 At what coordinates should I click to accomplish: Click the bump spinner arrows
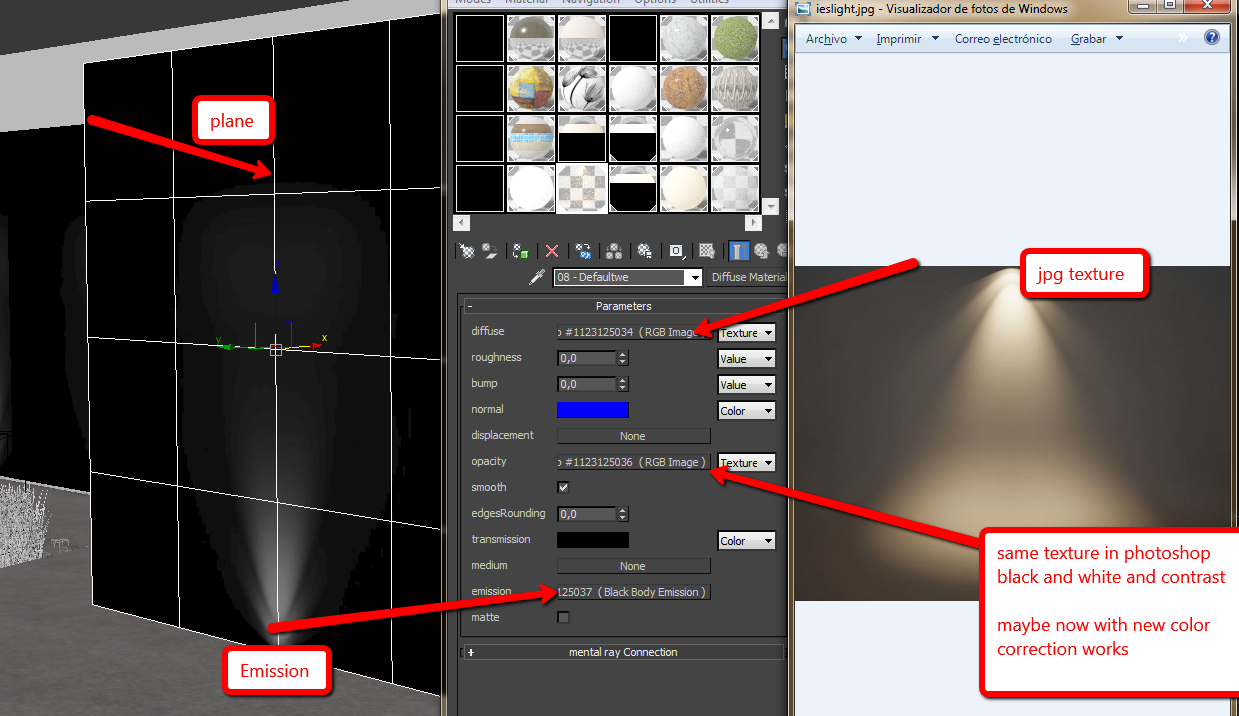point(623,383)
